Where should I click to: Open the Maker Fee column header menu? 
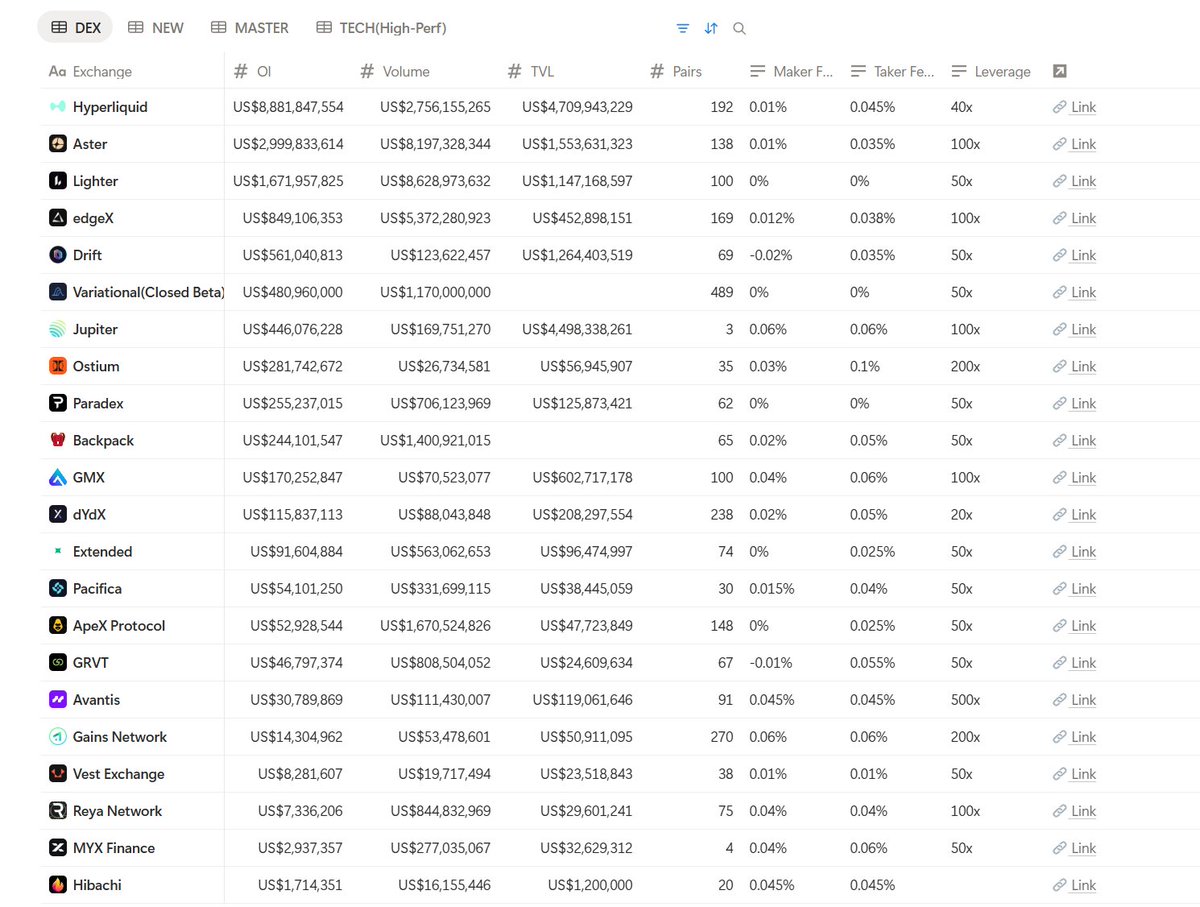point(791,71)
